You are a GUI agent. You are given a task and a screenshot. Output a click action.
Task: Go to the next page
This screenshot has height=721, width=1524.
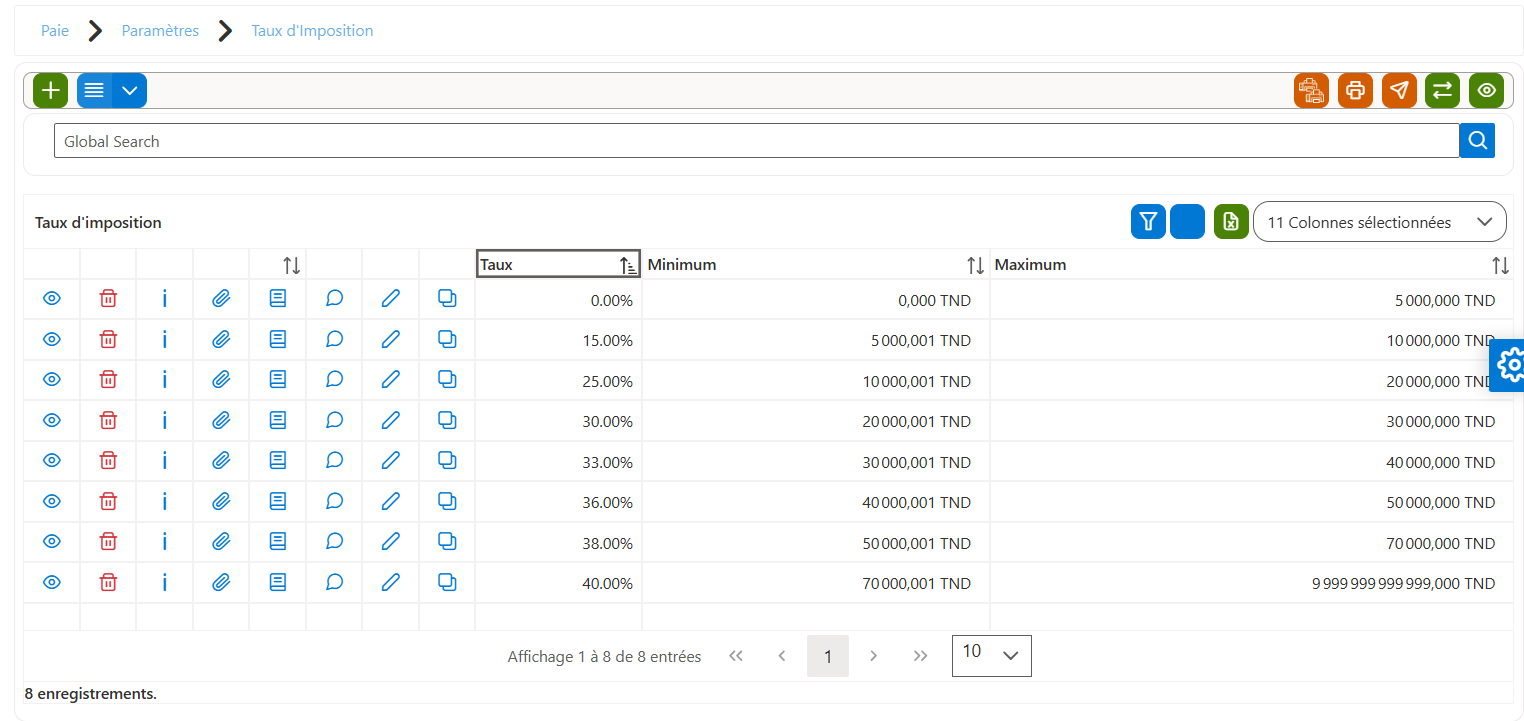(873, 656)
